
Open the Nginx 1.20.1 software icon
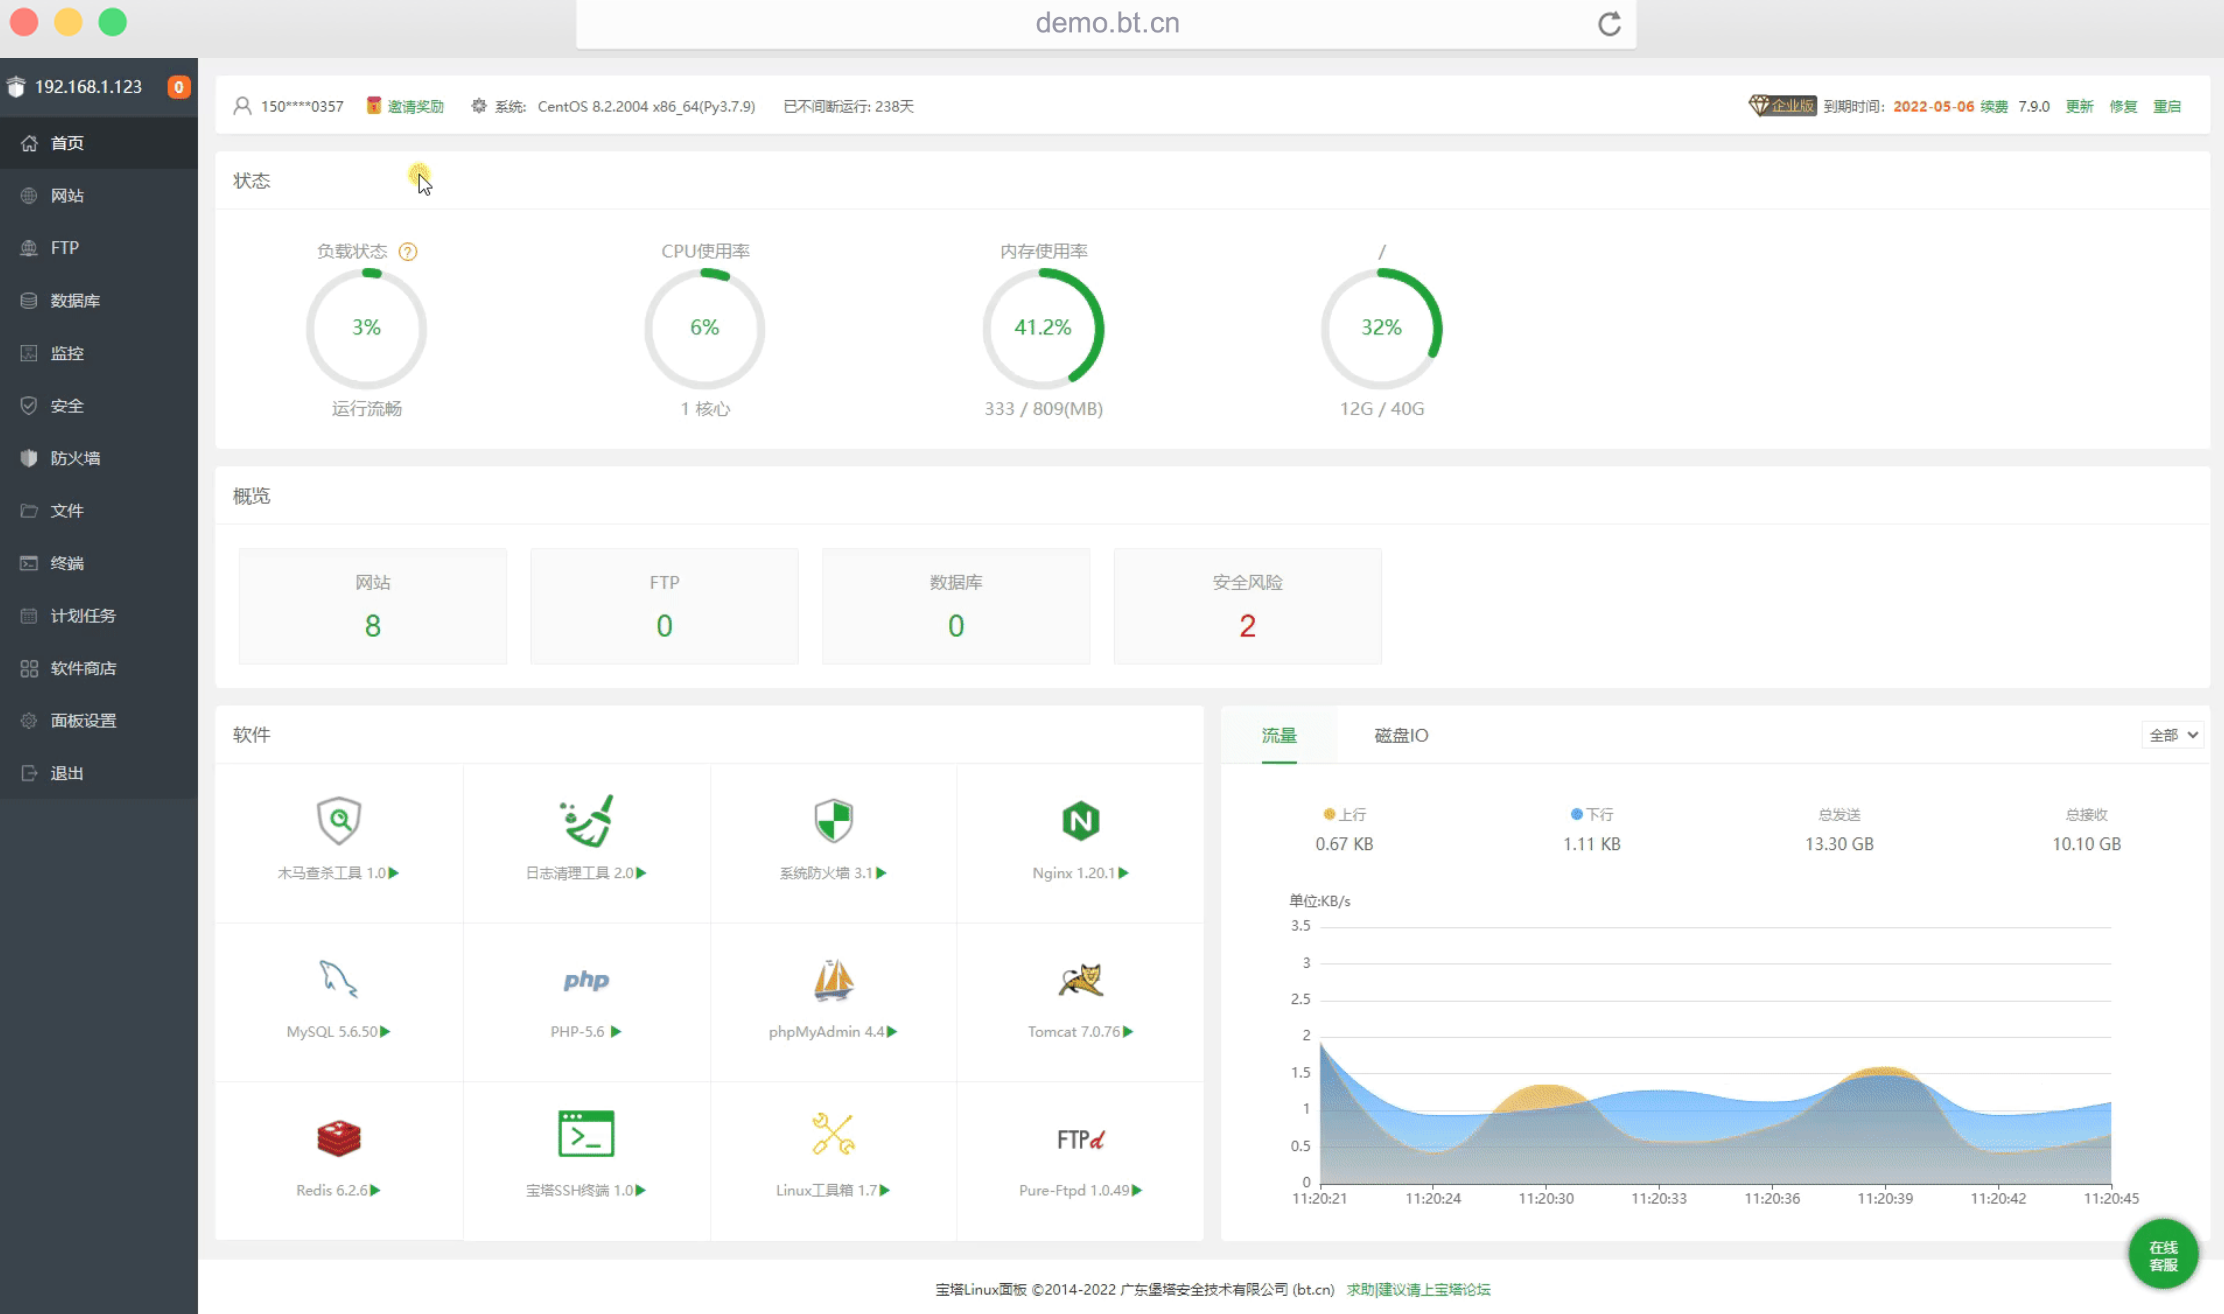click(x=1080, y=821)
